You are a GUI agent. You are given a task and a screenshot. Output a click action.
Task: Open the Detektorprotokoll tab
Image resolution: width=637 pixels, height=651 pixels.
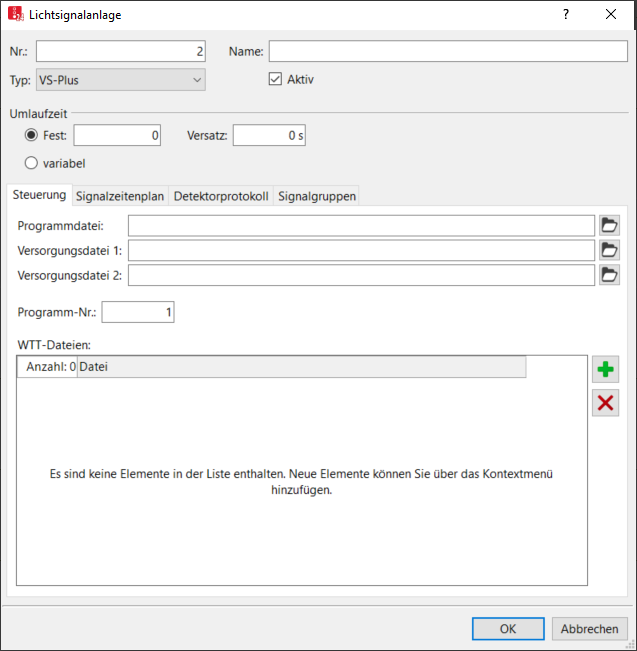pyautogui.click(x=220, y=196)
